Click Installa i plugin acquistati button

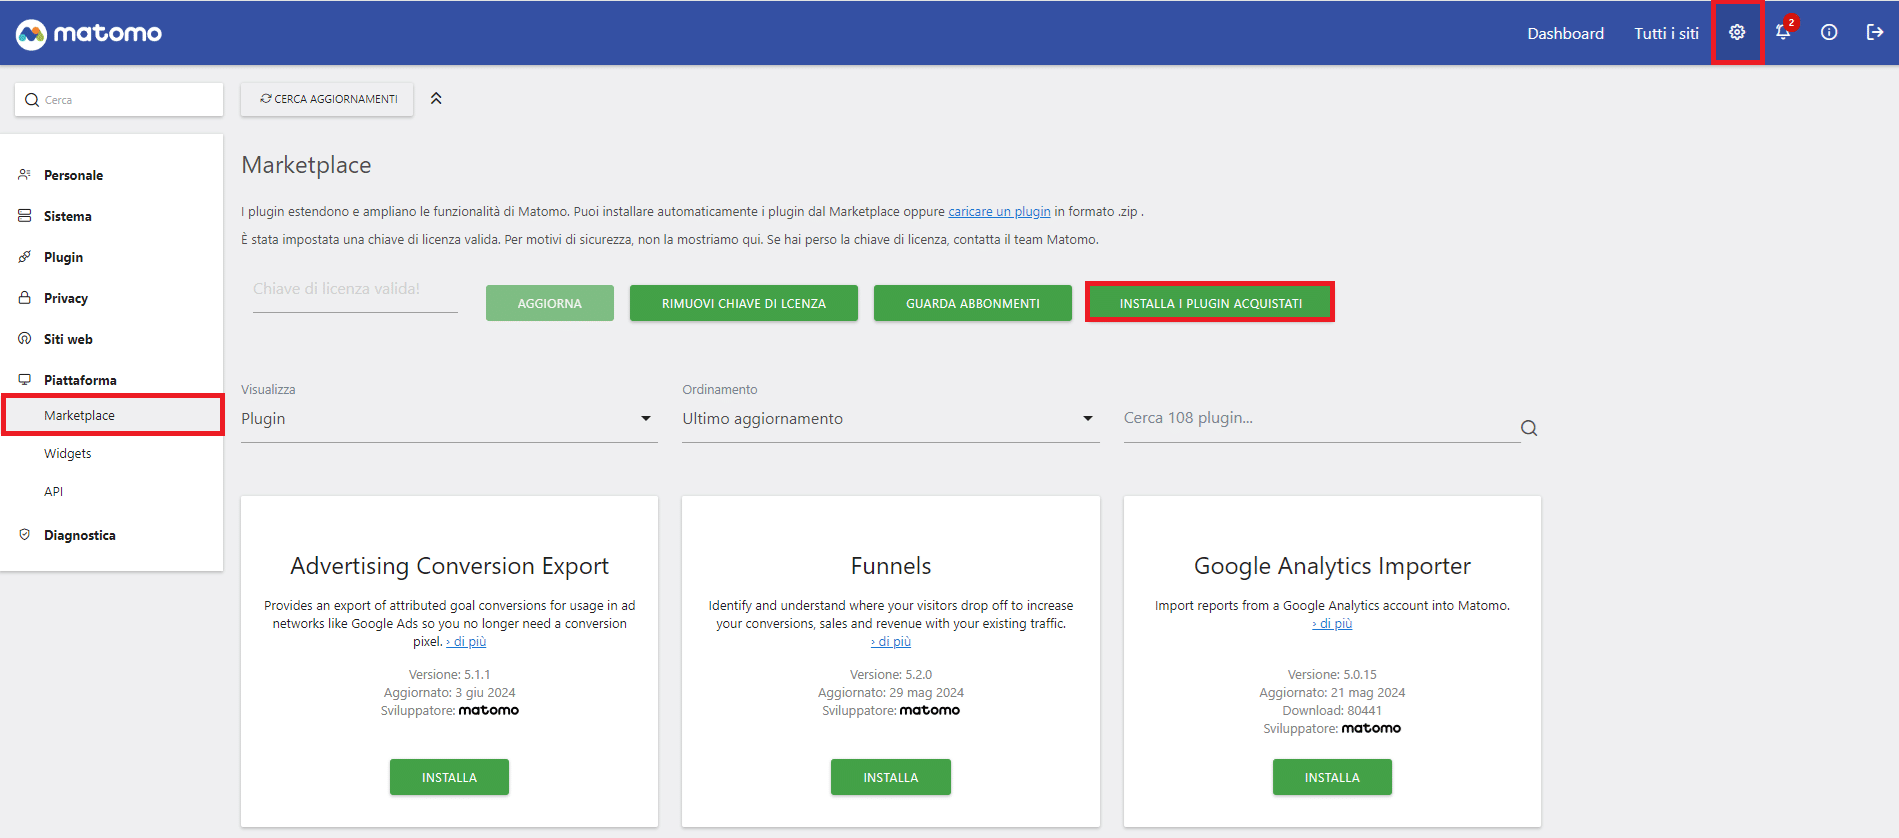click(1210, 303)
